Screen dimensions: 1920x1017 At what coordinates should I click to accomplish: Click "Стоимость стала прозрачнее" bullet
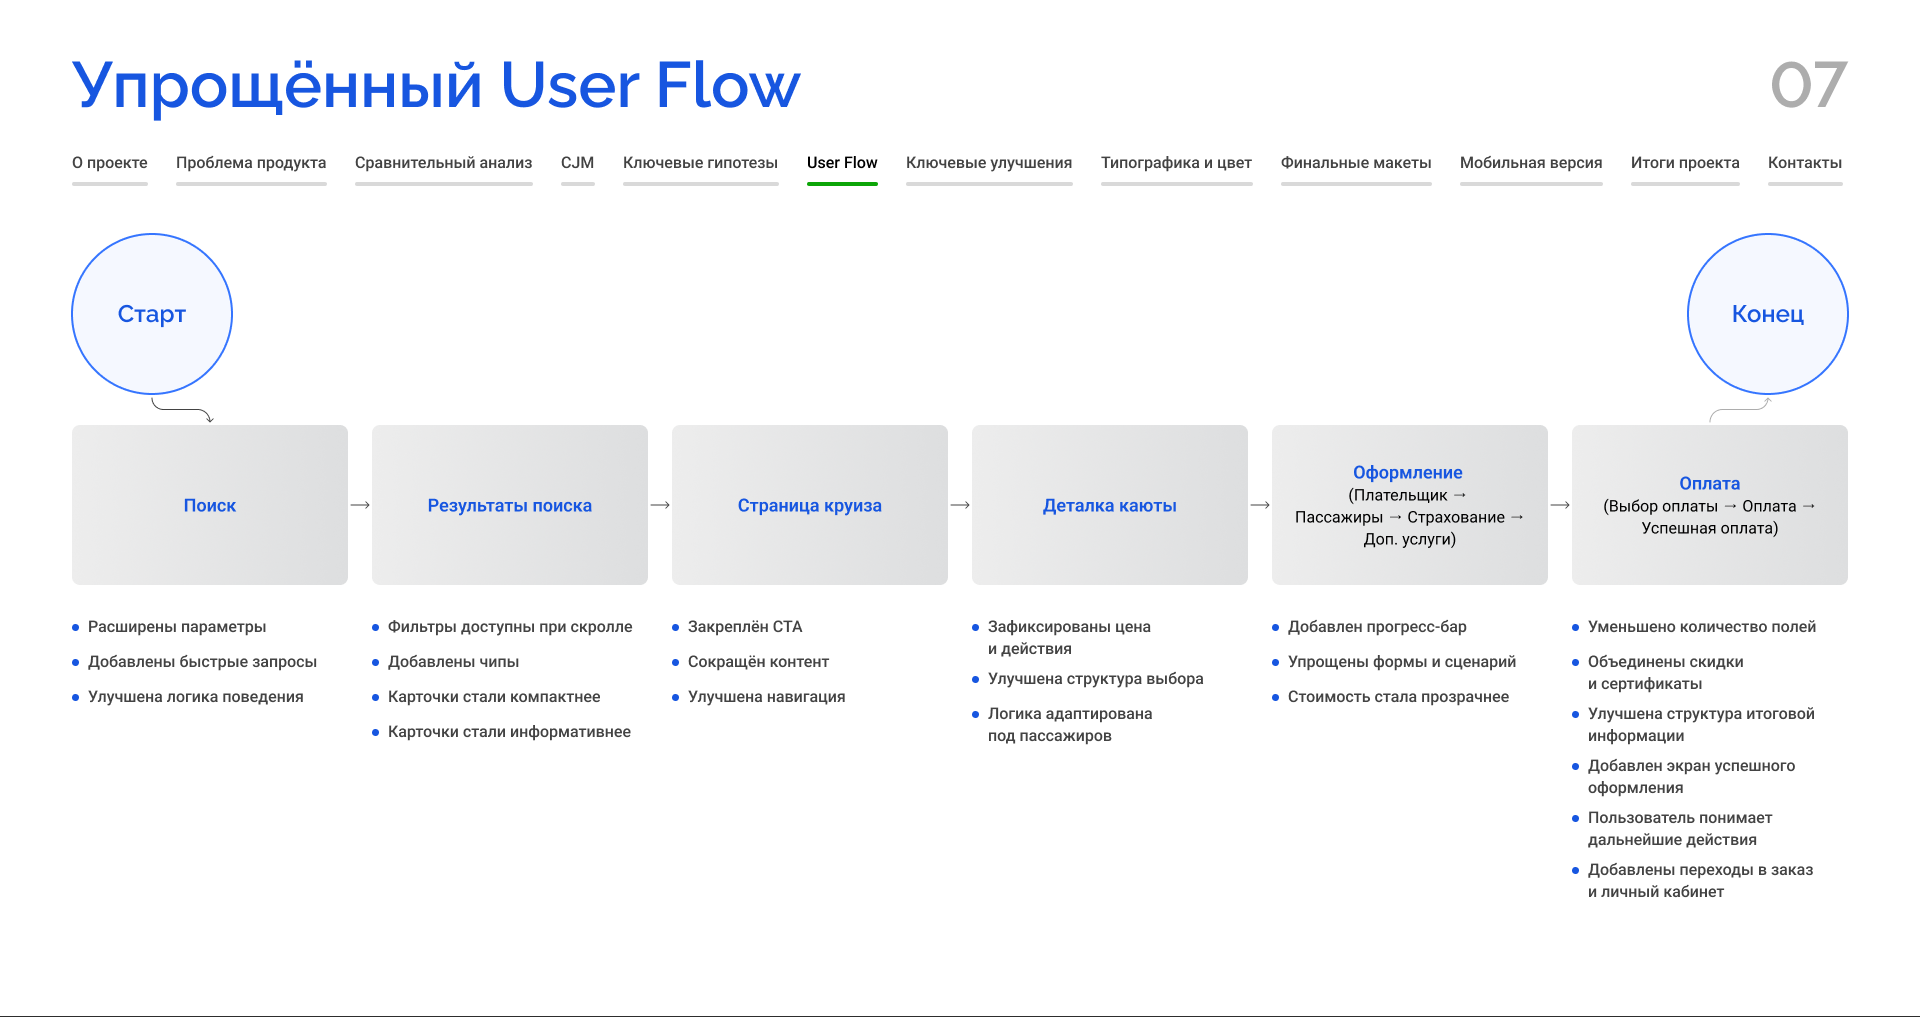coord(1390,697)
